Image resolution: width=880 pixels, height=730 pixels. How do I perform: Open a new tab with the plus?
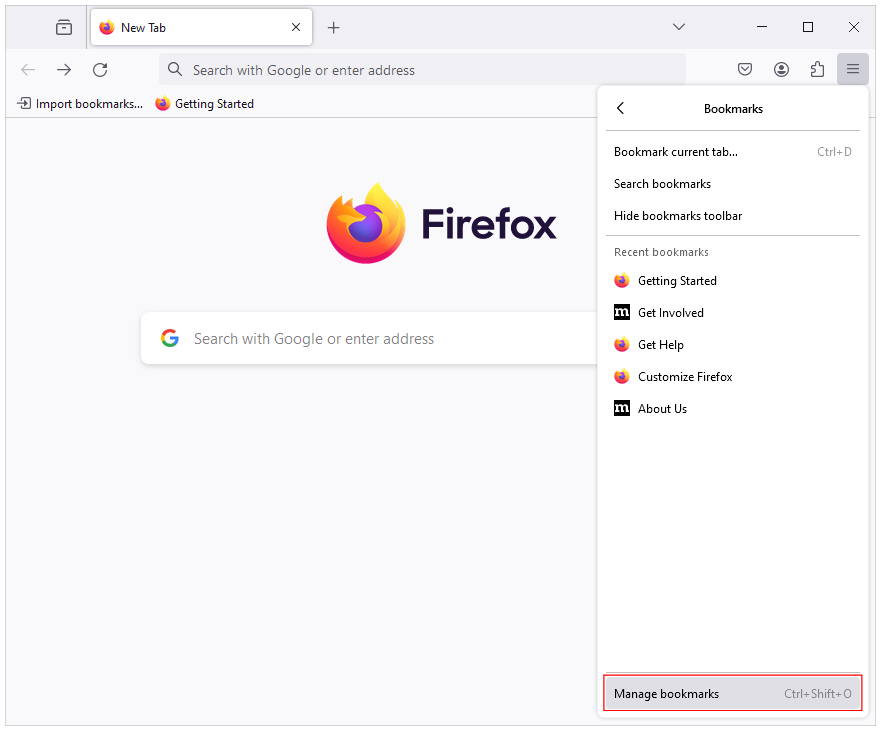pyautogui.click(x=334, y=27)
